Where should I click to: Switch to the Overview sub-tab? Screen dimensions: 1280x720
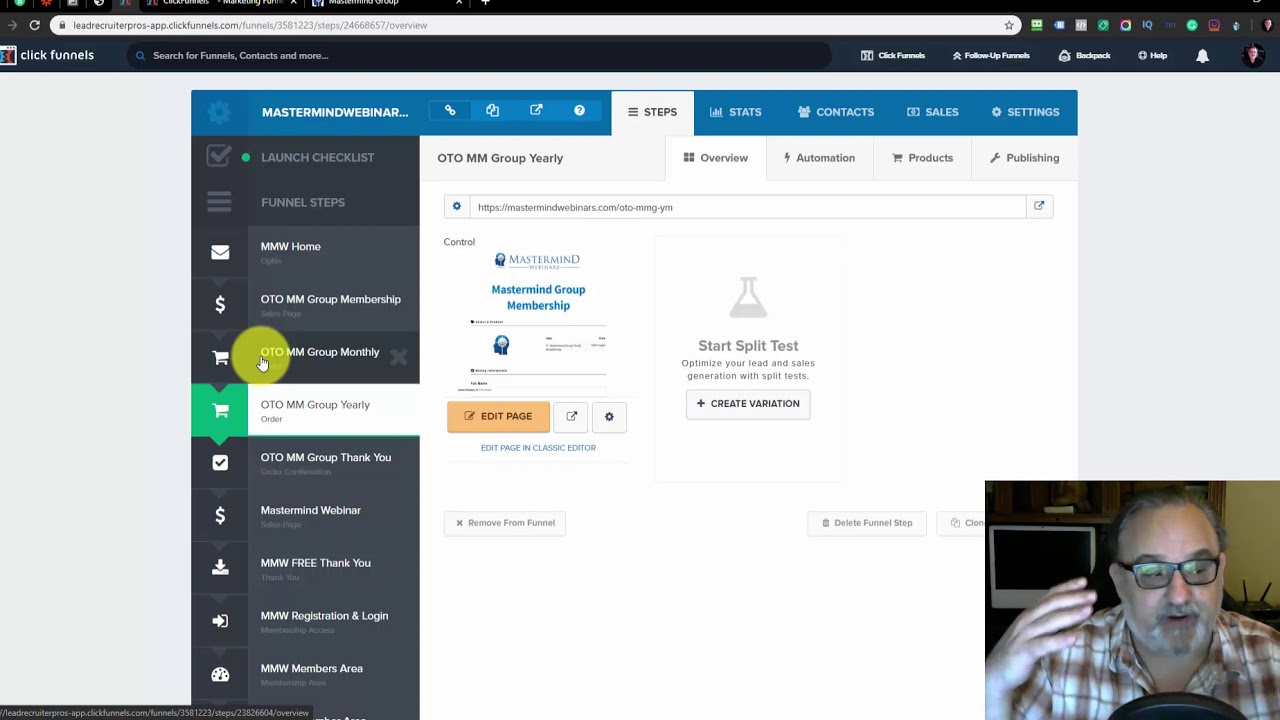point(715,158)
